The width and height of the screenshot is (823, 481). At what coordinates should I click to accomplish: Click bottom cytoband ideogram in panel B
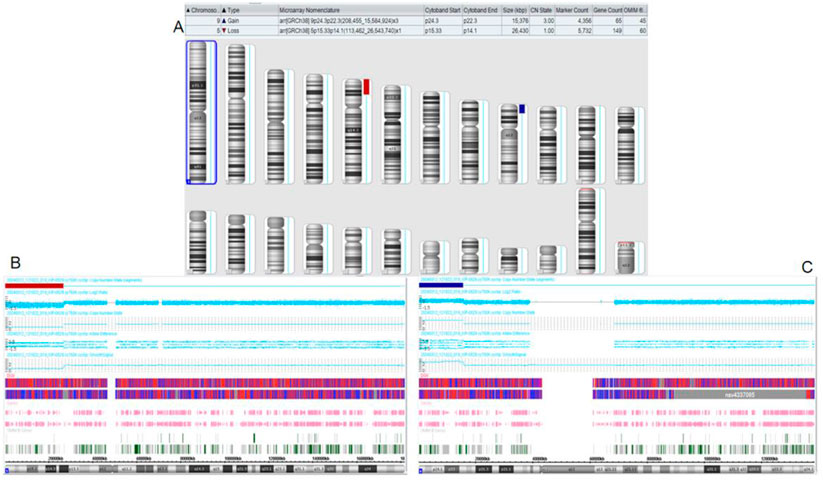(x=205, y=468)
